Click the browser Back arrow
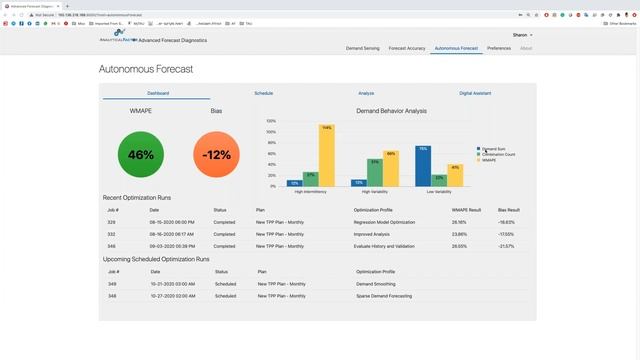 5,15
